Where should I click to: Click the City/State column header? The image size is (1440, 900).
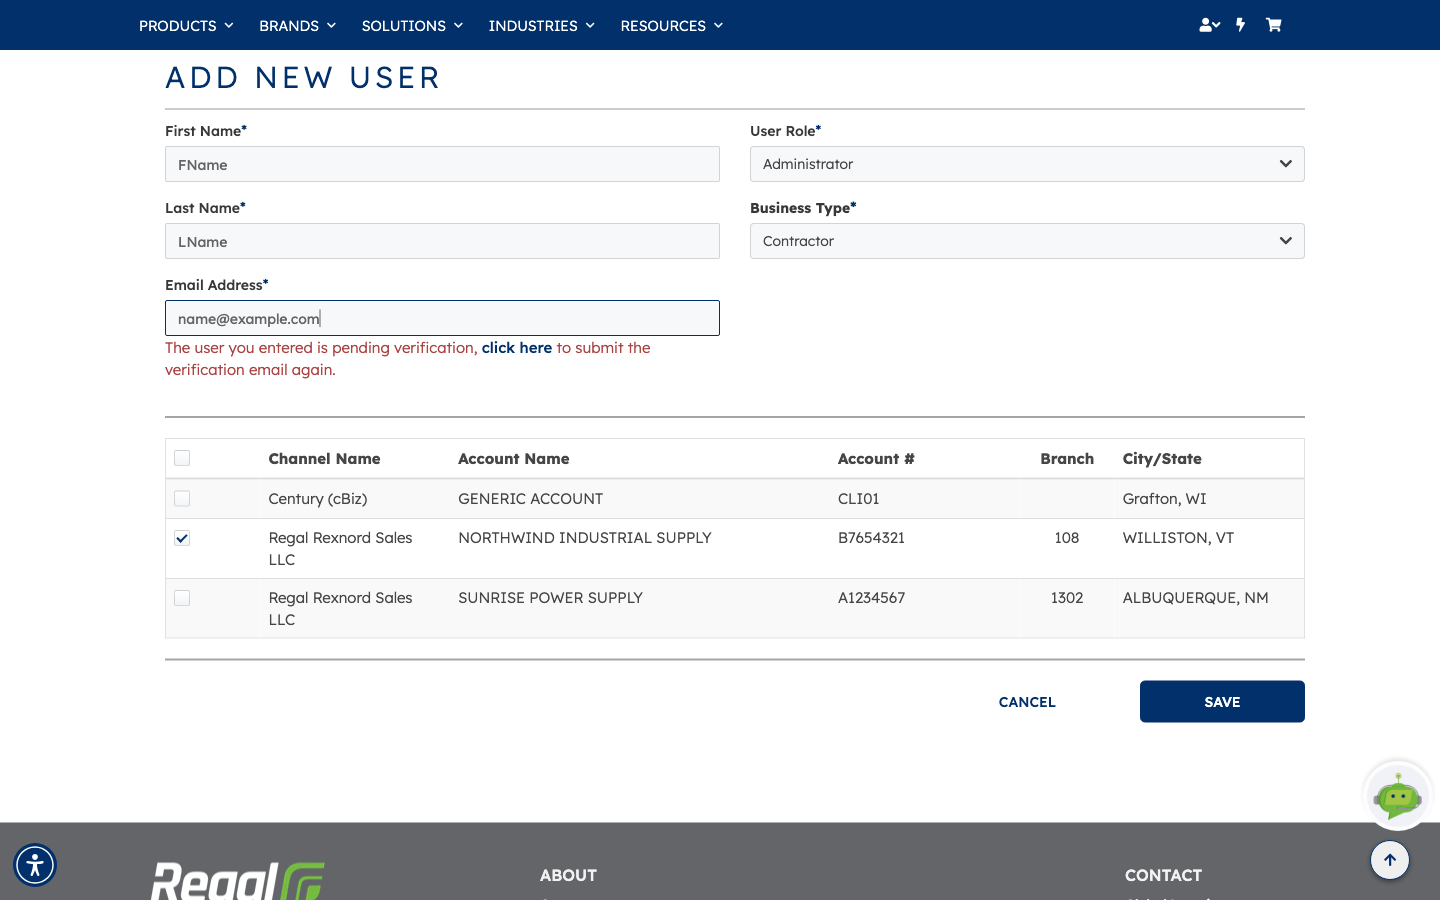pos(1162,459)
